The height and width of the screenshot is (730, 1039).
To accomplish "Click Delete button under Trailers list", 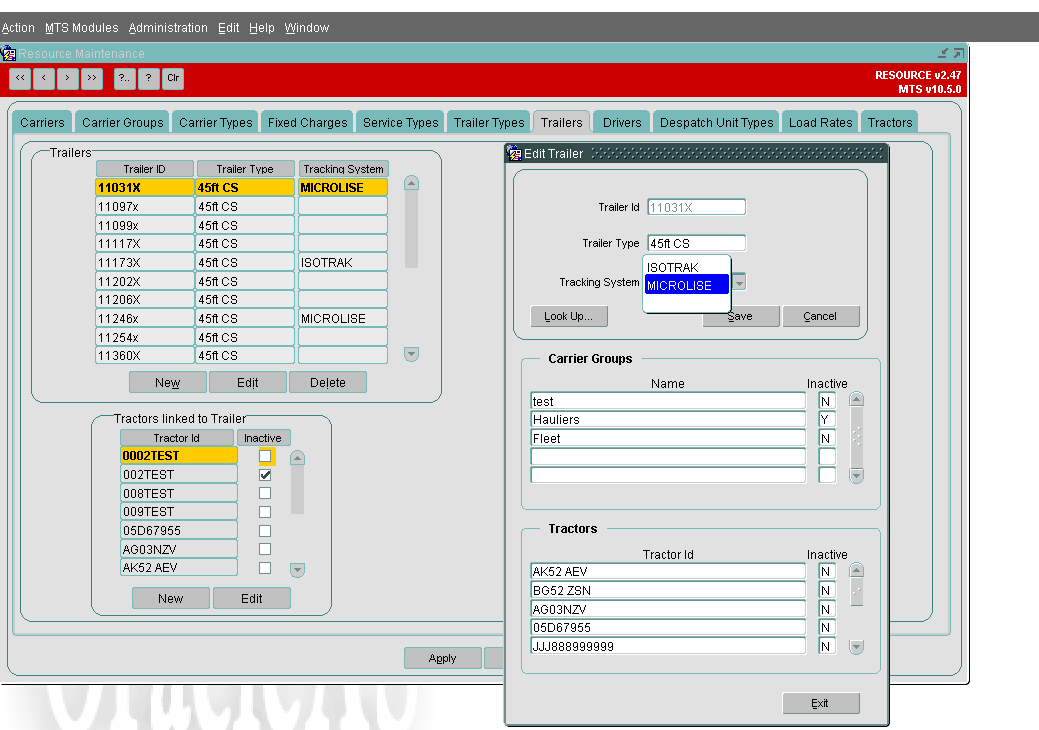I will click(328, 383).
